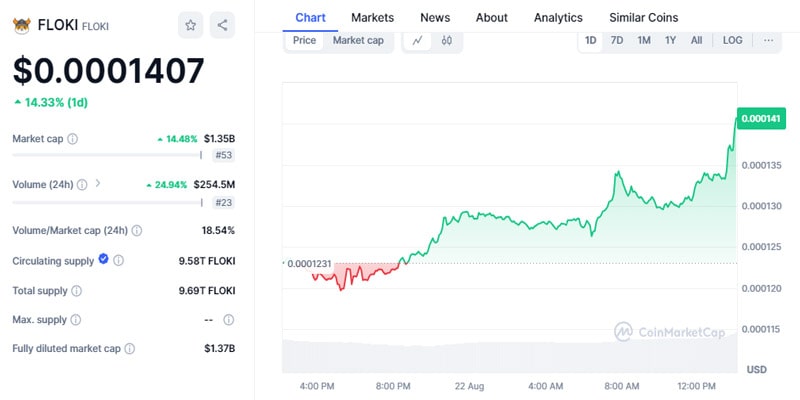
Task: Click the FLOKI coin logo
Action: tap(21, 26)
